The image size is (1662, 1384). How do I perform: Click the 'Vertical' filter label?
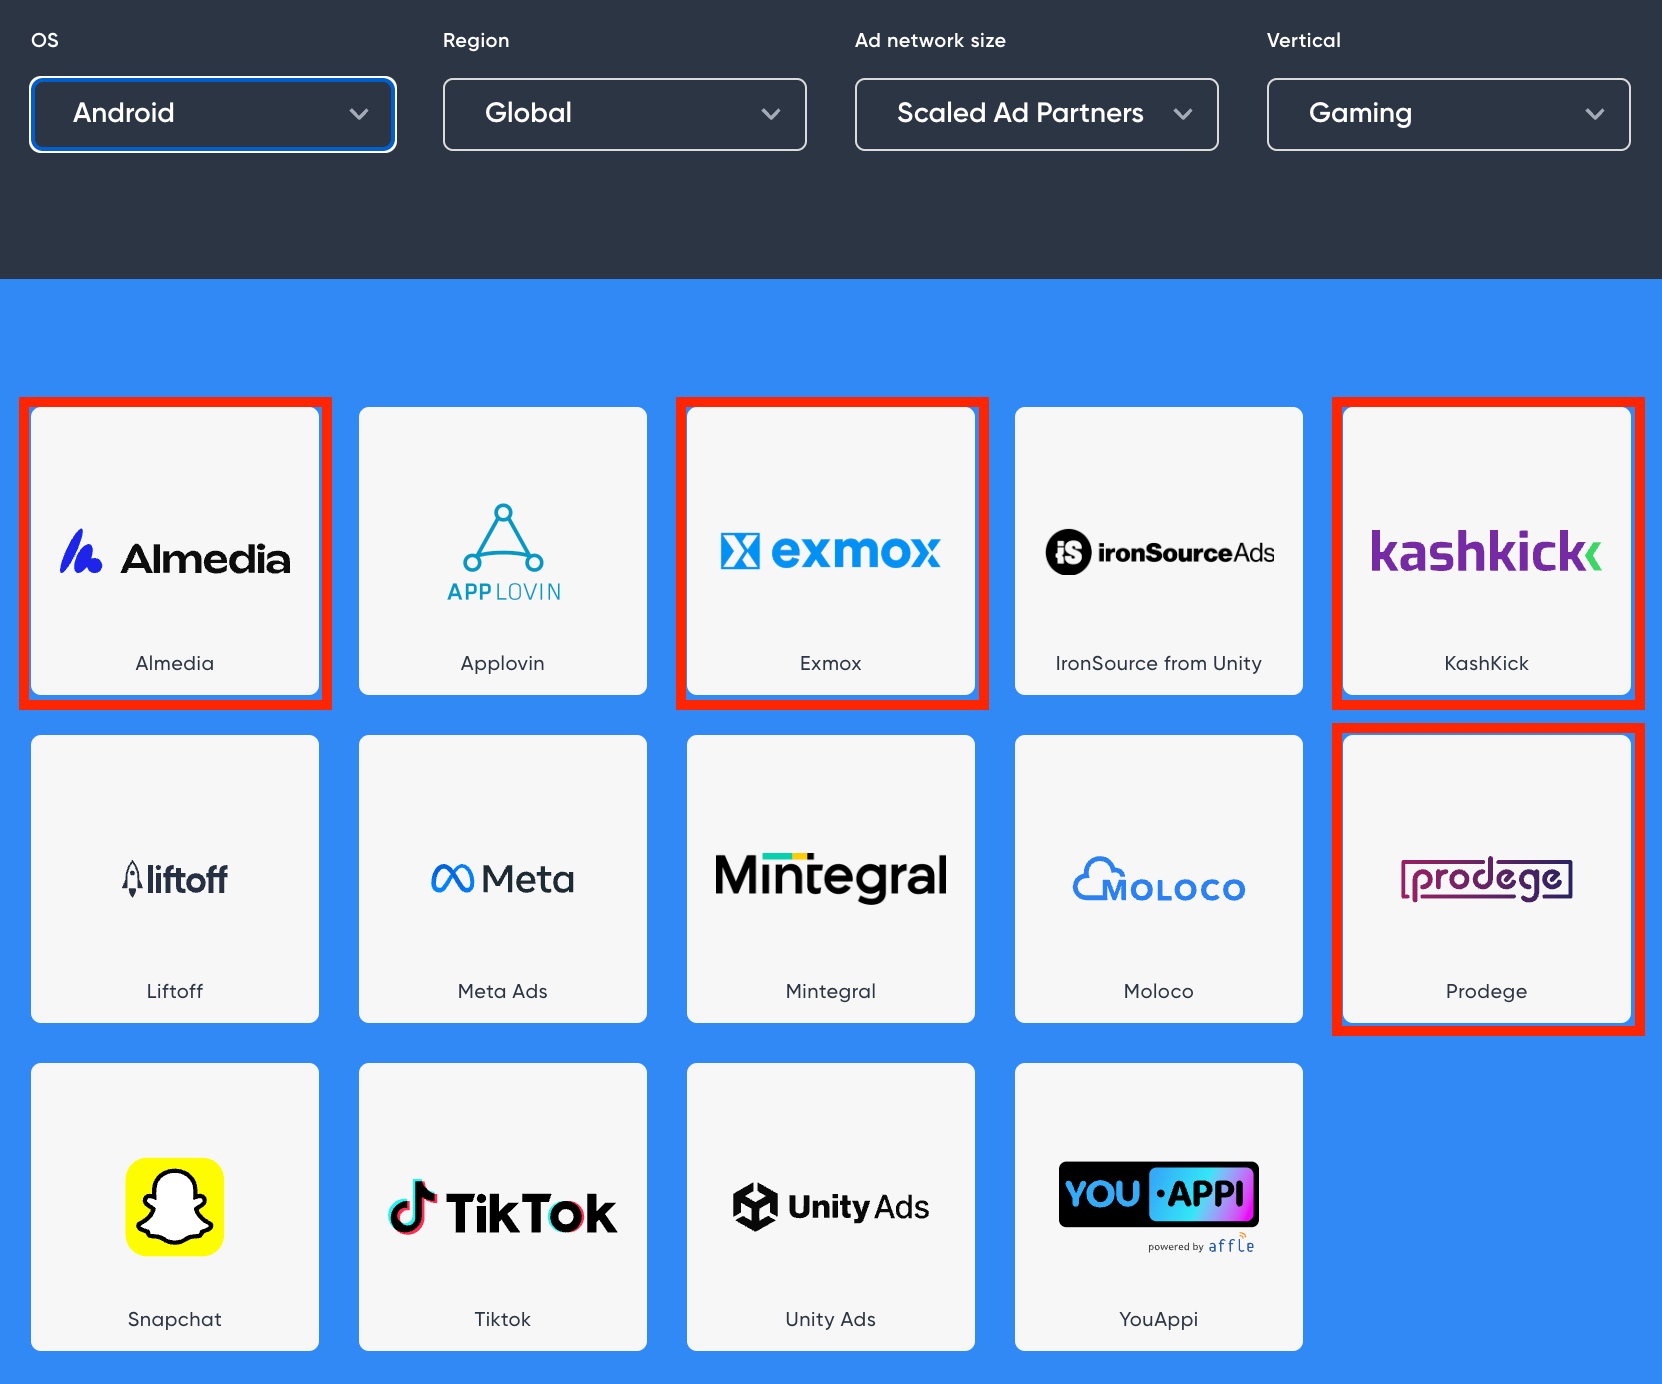tap(1304, 40)
